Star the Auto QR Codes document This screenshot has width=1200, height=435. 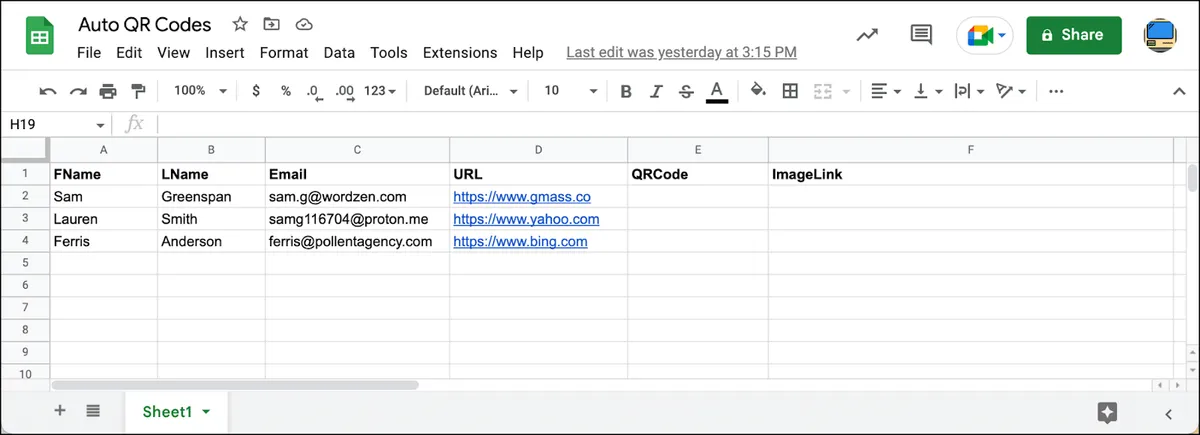point(240,24)
